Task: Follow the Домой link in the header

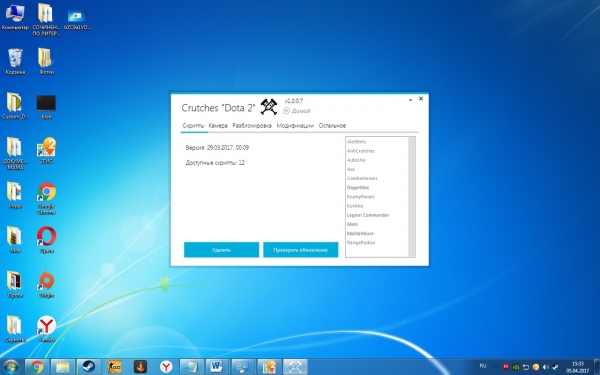Action: coord(297,111)
